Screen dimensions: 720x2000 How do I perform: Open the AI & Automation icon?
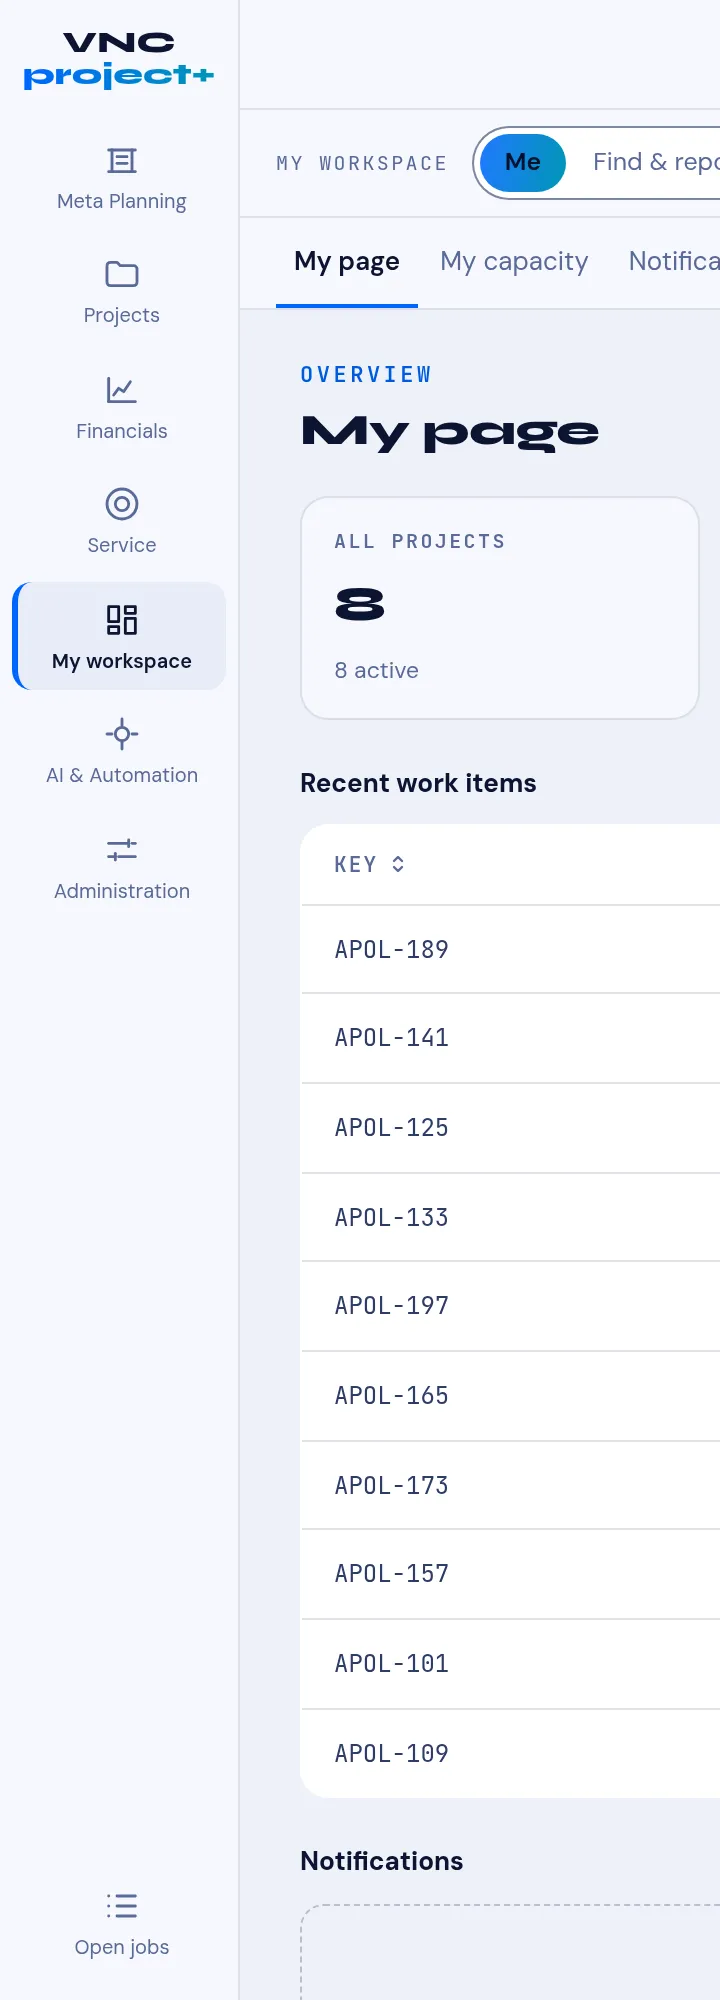tap(122, 734)
